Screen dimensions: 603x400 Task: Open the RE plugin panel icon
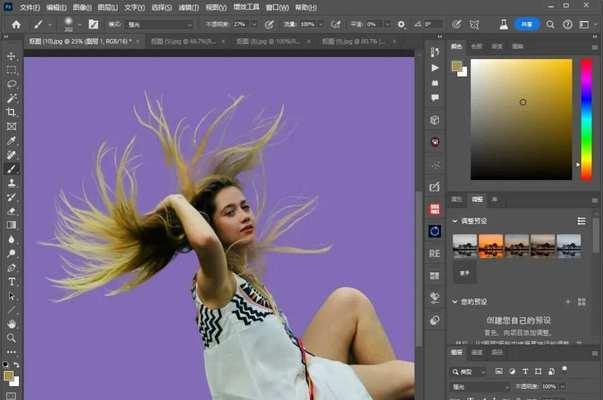[x=435, y=253]
